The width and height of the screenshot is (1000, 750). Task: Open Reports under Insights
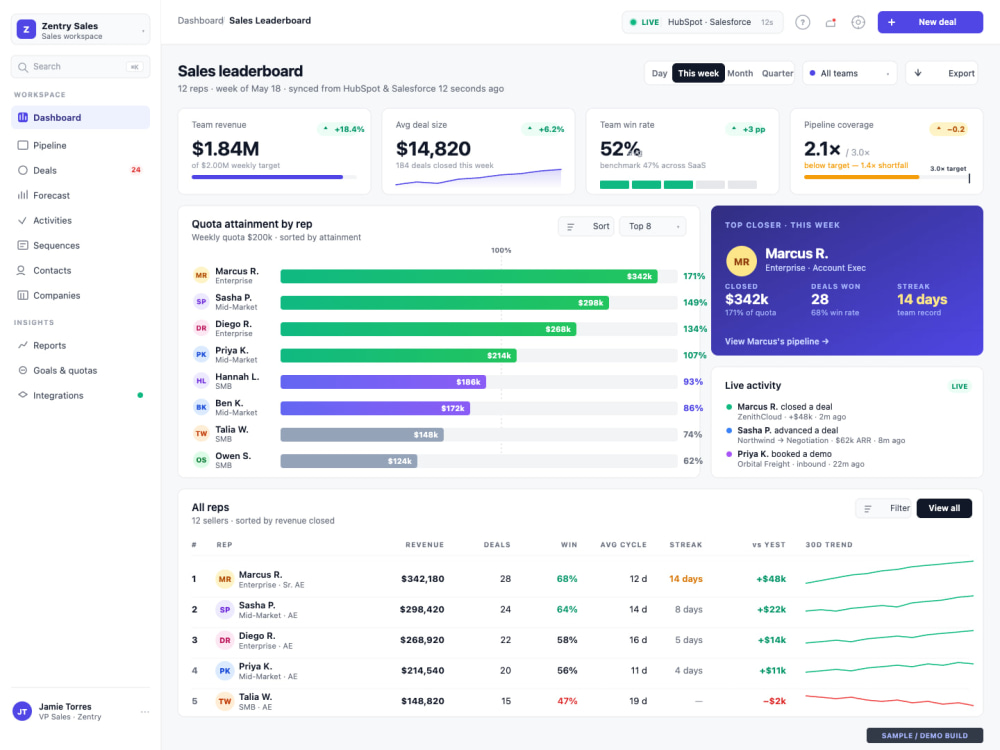80,345
